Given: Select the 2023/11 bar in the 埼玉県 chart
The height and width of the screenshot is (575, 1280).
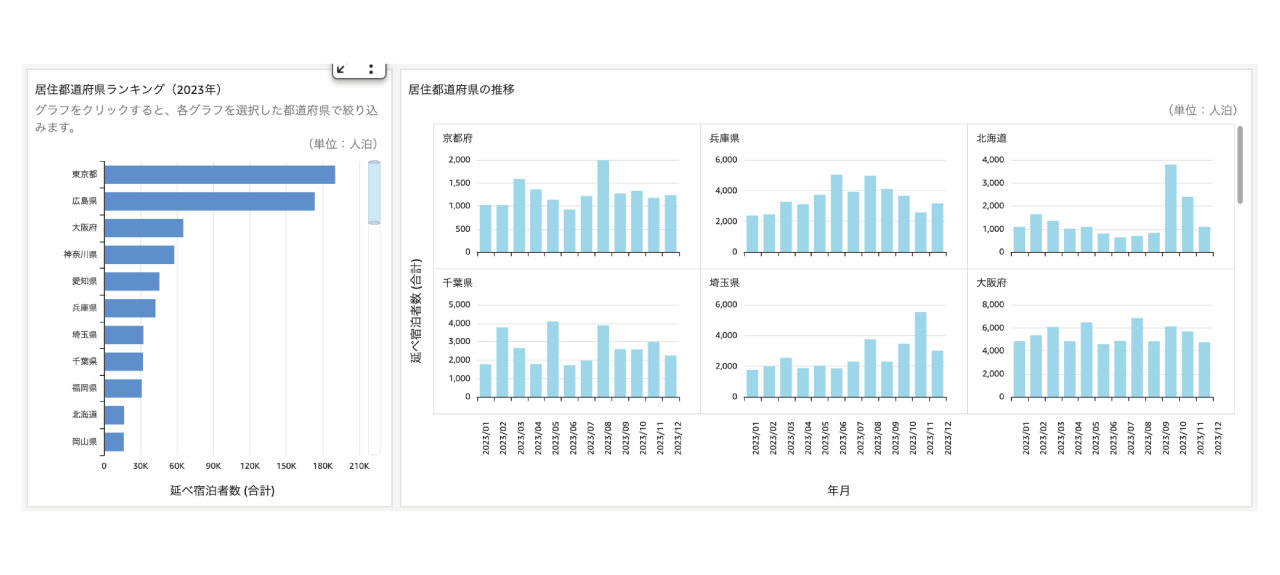Looking at the screenshot, I should 921,354.
